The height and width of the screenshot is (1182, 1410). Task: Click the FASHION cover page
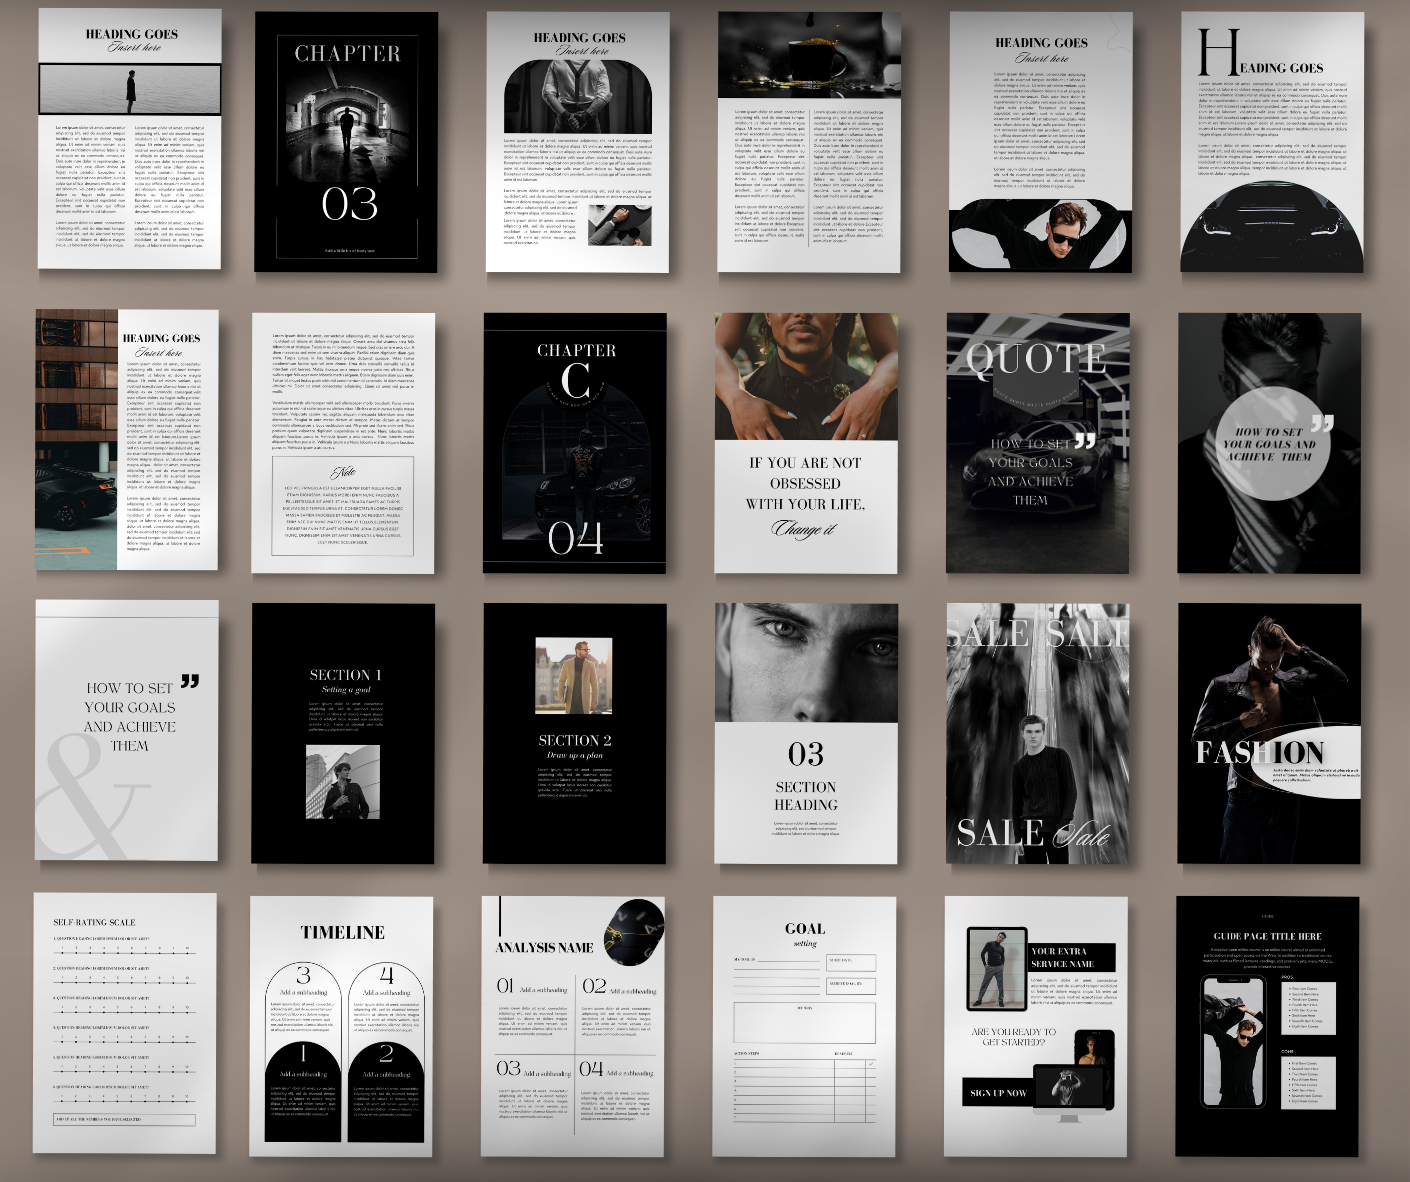coord(1268,733)
